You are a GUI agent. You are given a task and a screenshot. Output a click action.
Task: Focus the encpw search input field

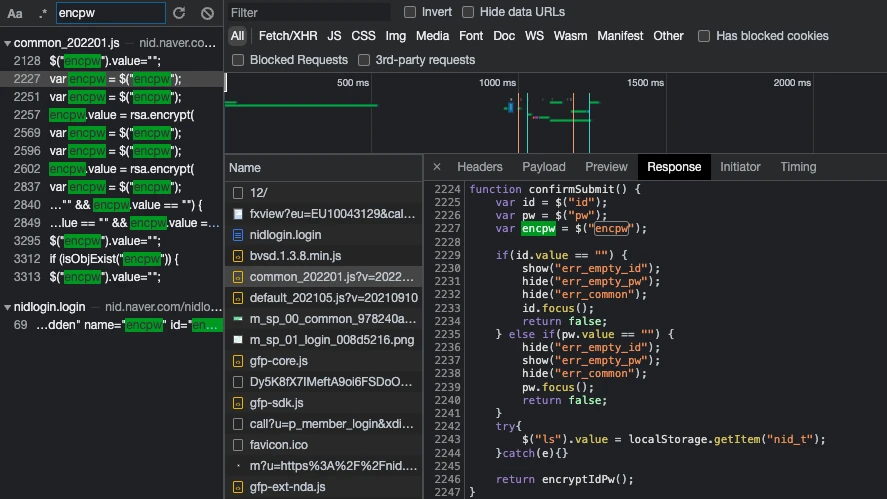(111, 13)
